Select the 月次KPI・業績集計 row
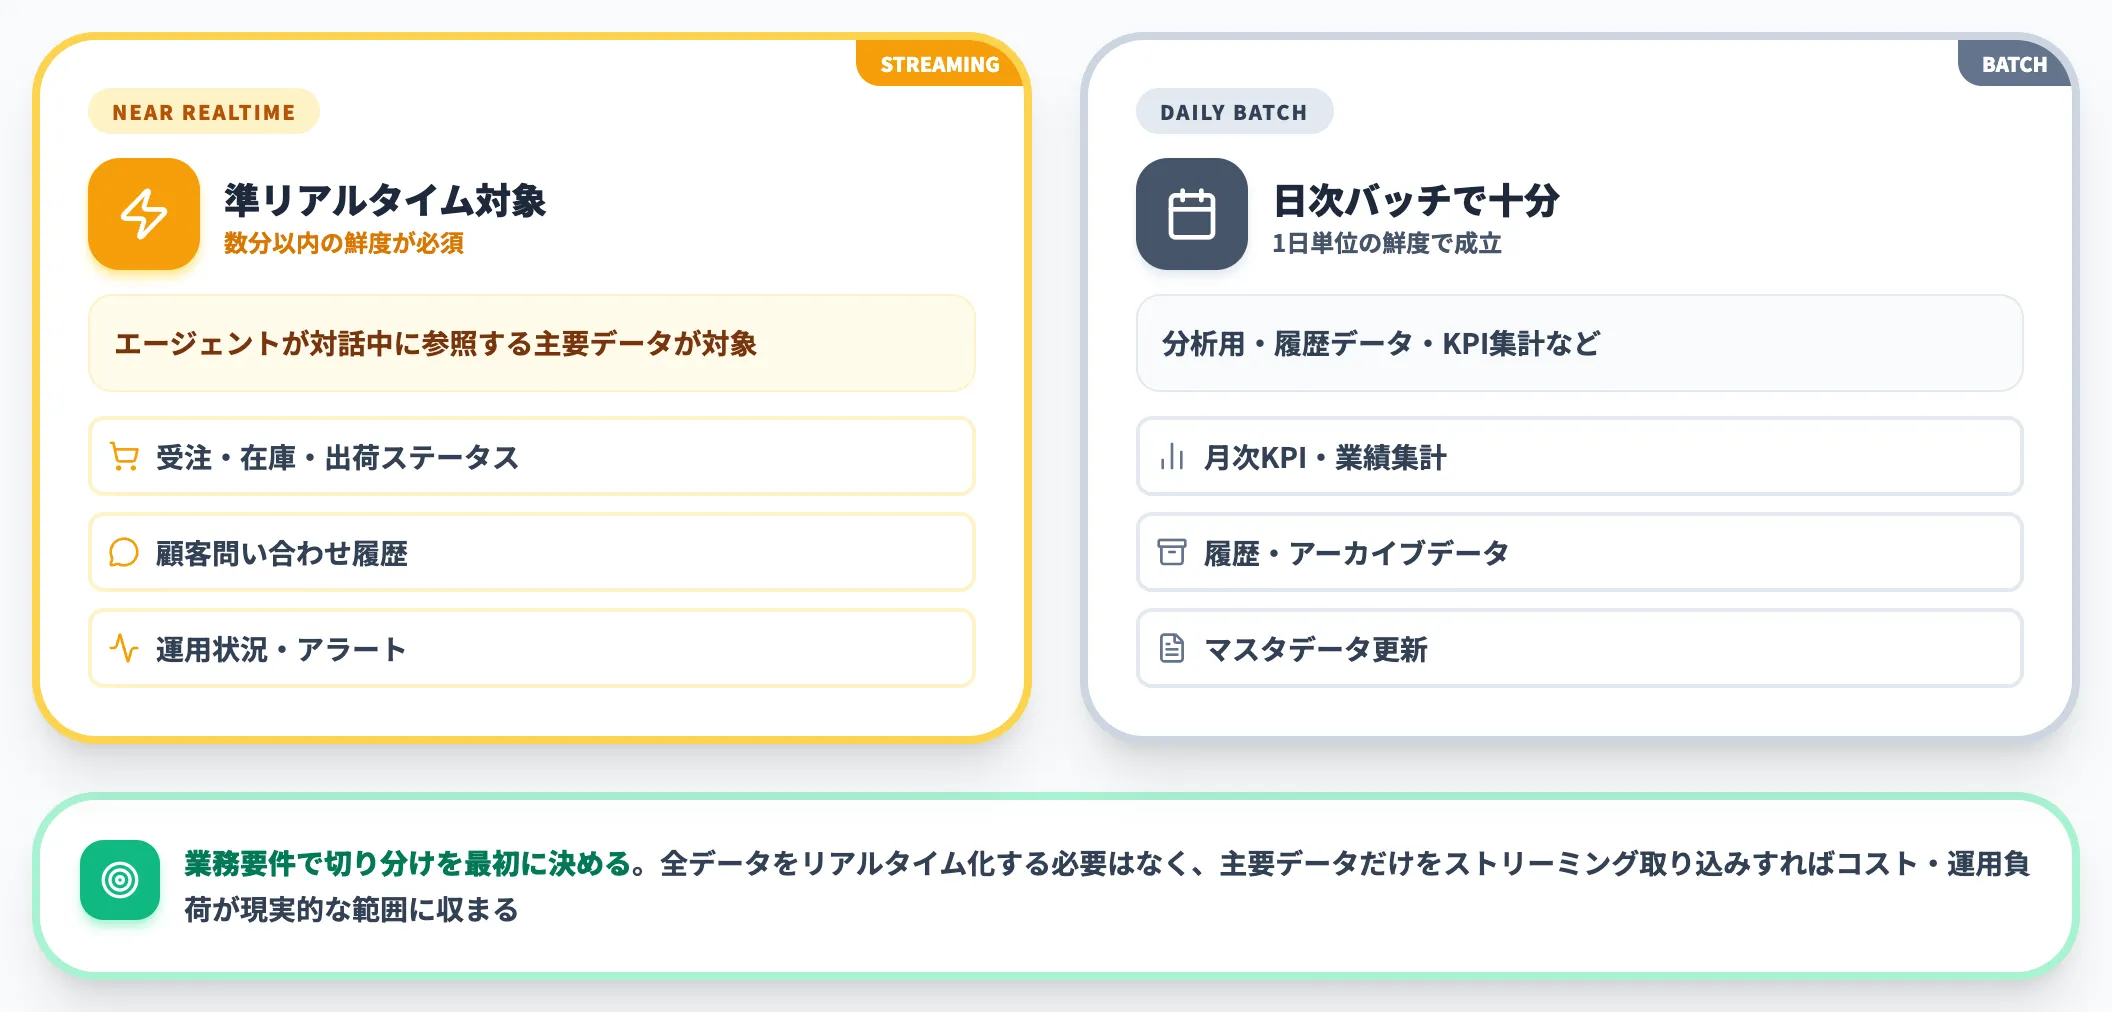The width and height of the screenshot is (2112, 1012). (1580, 457)
